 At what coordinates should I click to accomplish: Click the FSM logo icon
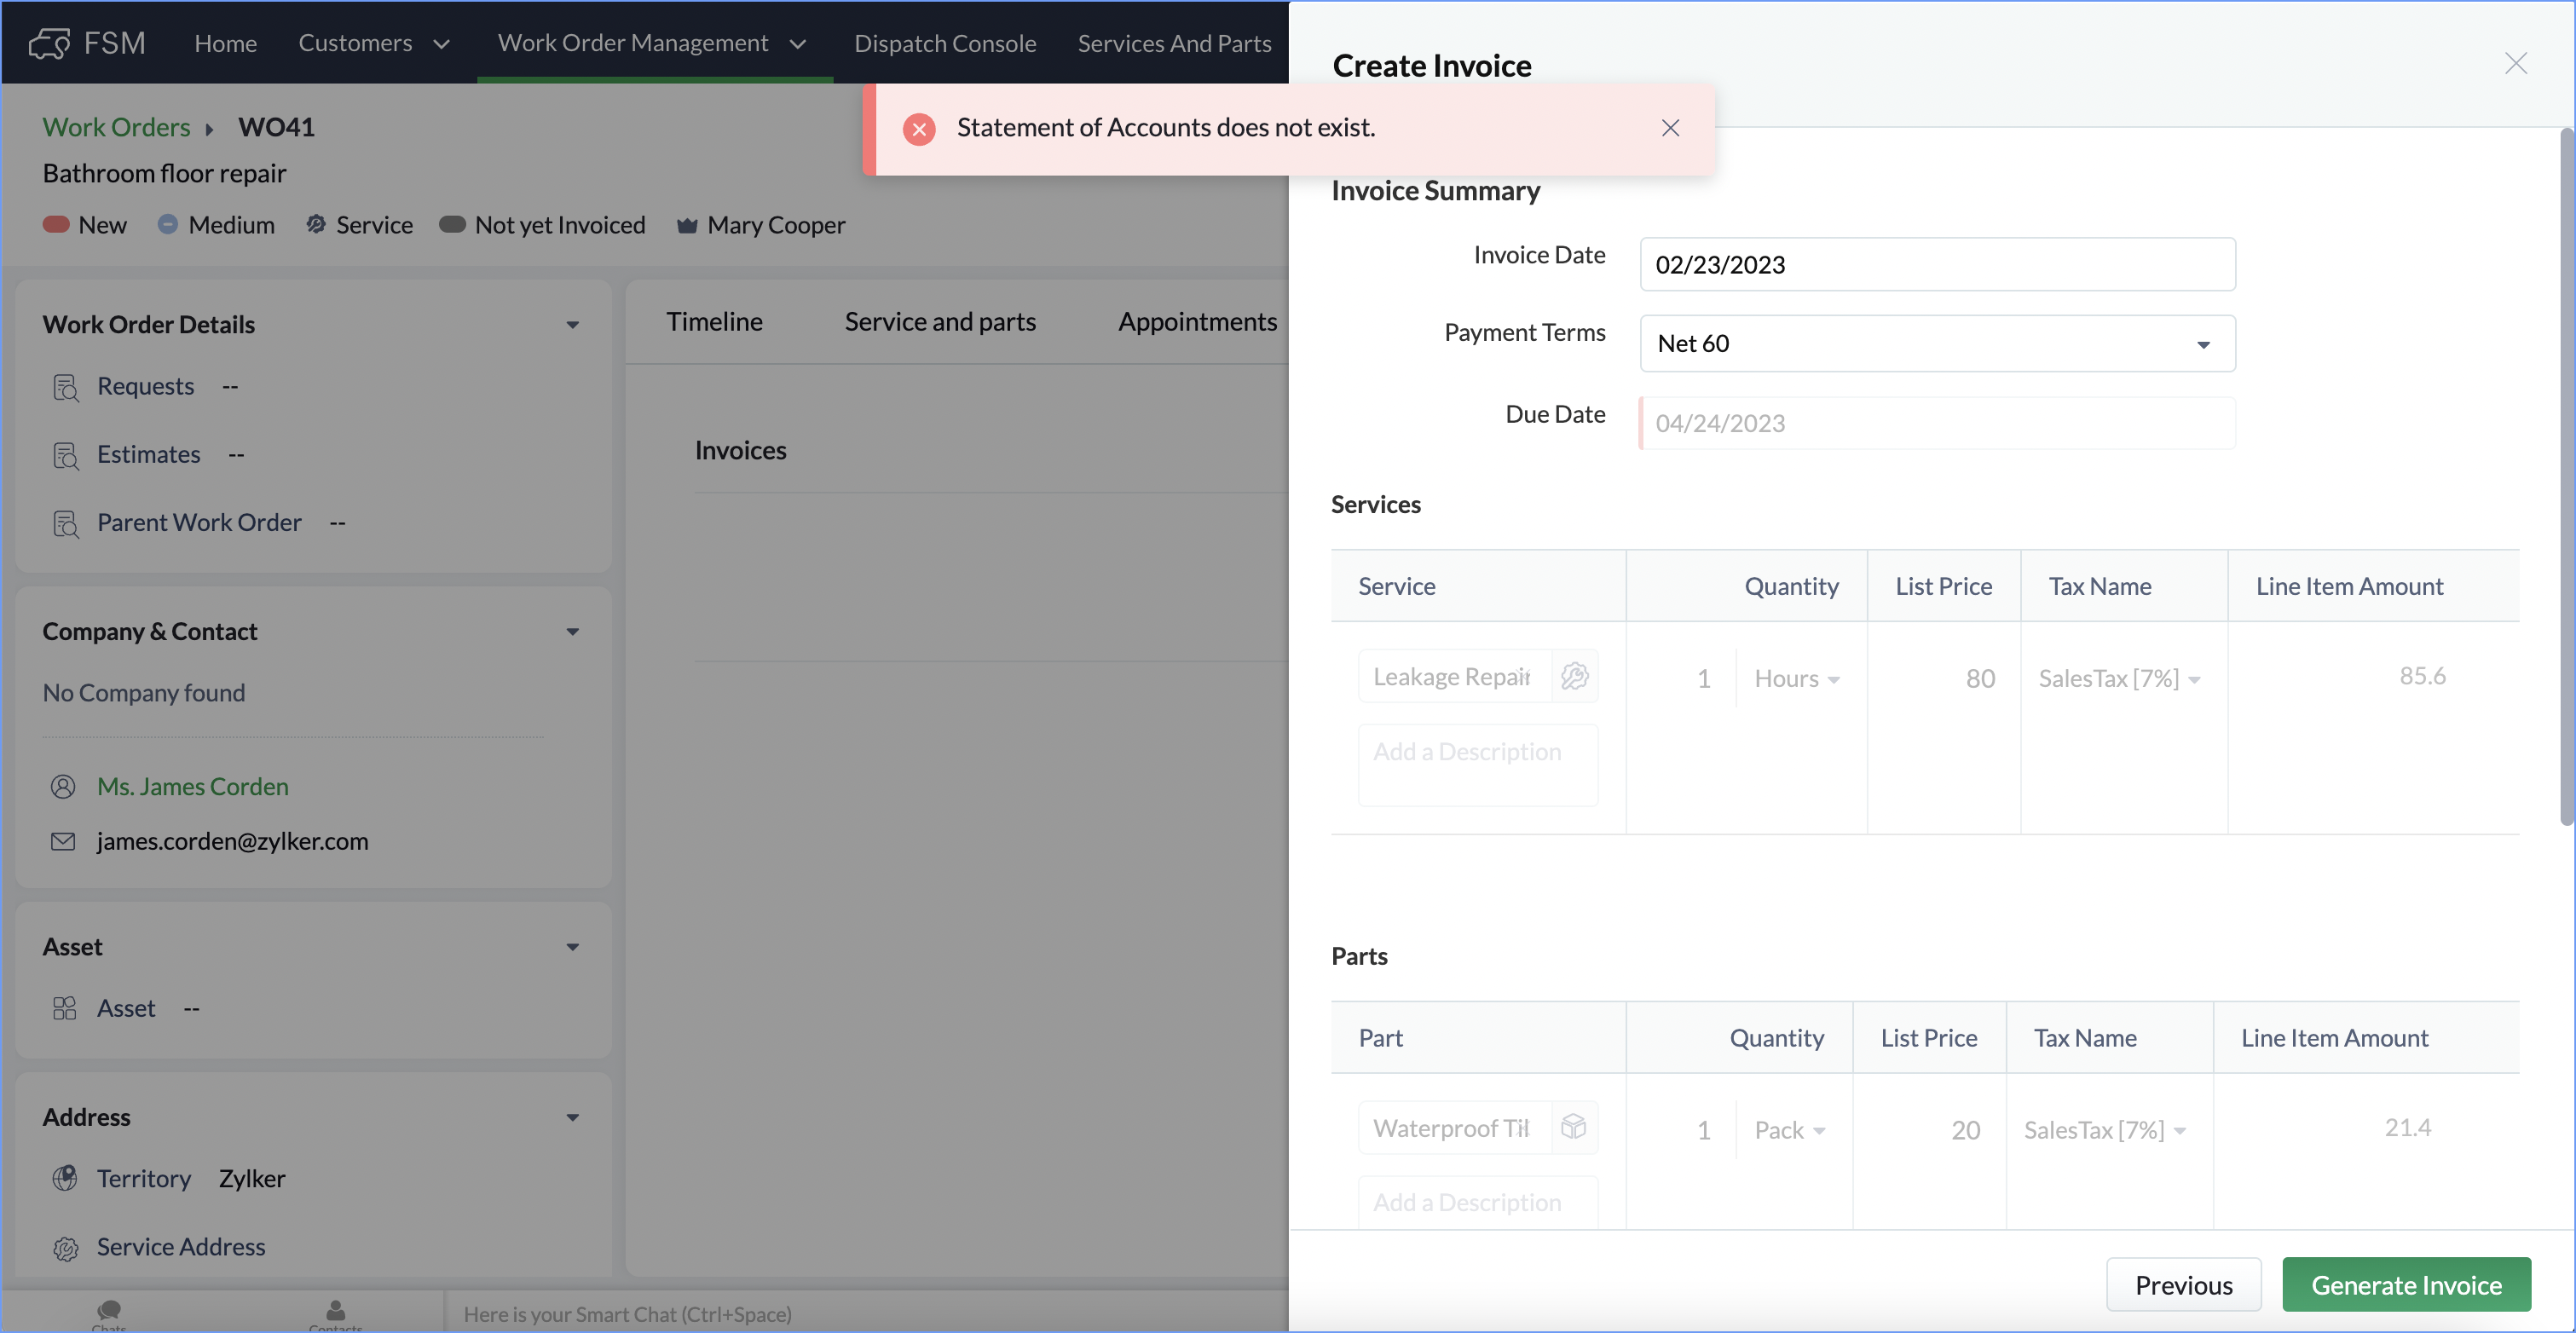[x=49, y=43]
